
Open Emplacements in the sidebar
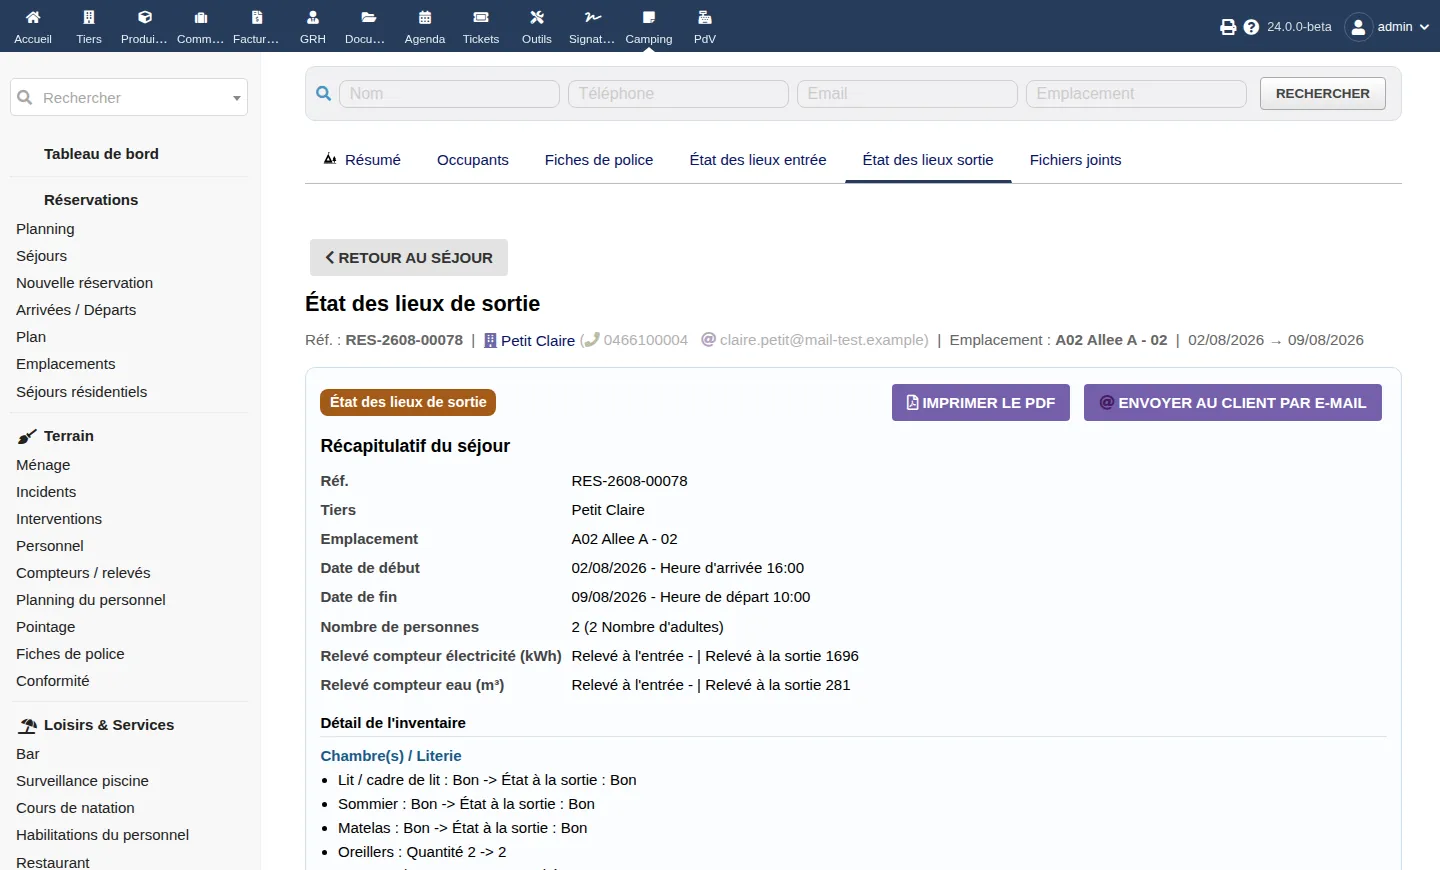pyautogui.click(x=66, y=364)
